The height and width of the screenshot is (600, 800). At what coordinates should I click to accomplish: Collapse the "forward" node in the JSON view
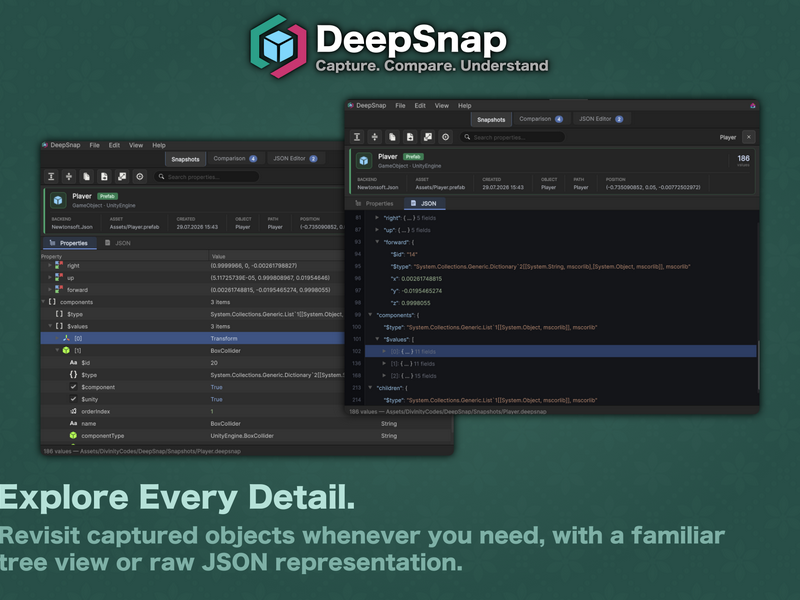[x=377, y=242]
